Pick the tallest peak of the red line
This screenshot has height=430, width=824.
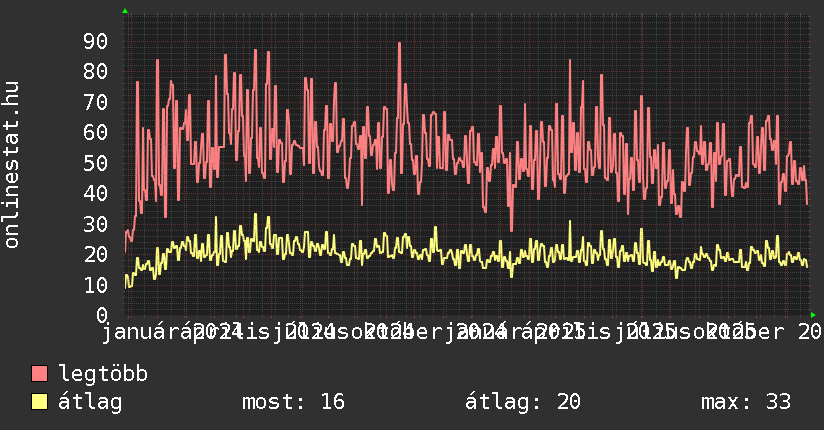tap(399, 43)
